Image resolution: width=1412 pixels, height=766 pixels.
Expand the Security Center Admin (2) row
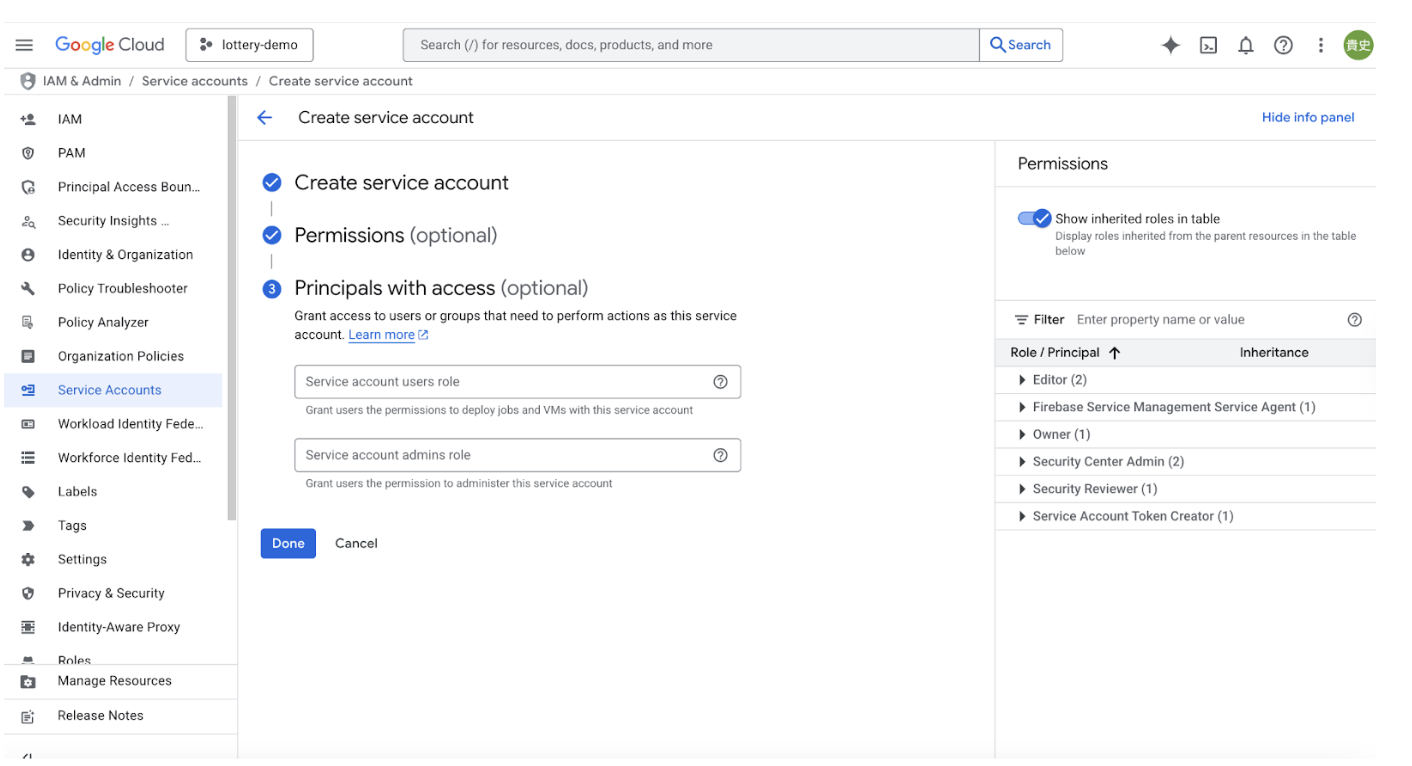[1022, 462]
